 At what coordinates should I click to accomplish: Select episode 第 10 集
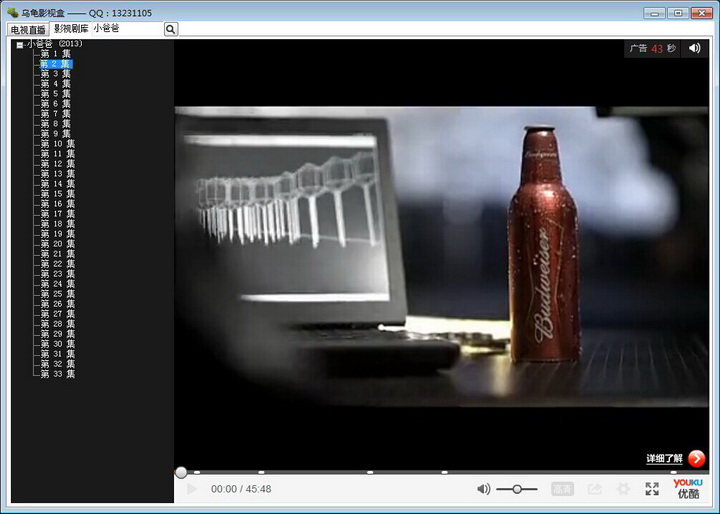(57, 144)
